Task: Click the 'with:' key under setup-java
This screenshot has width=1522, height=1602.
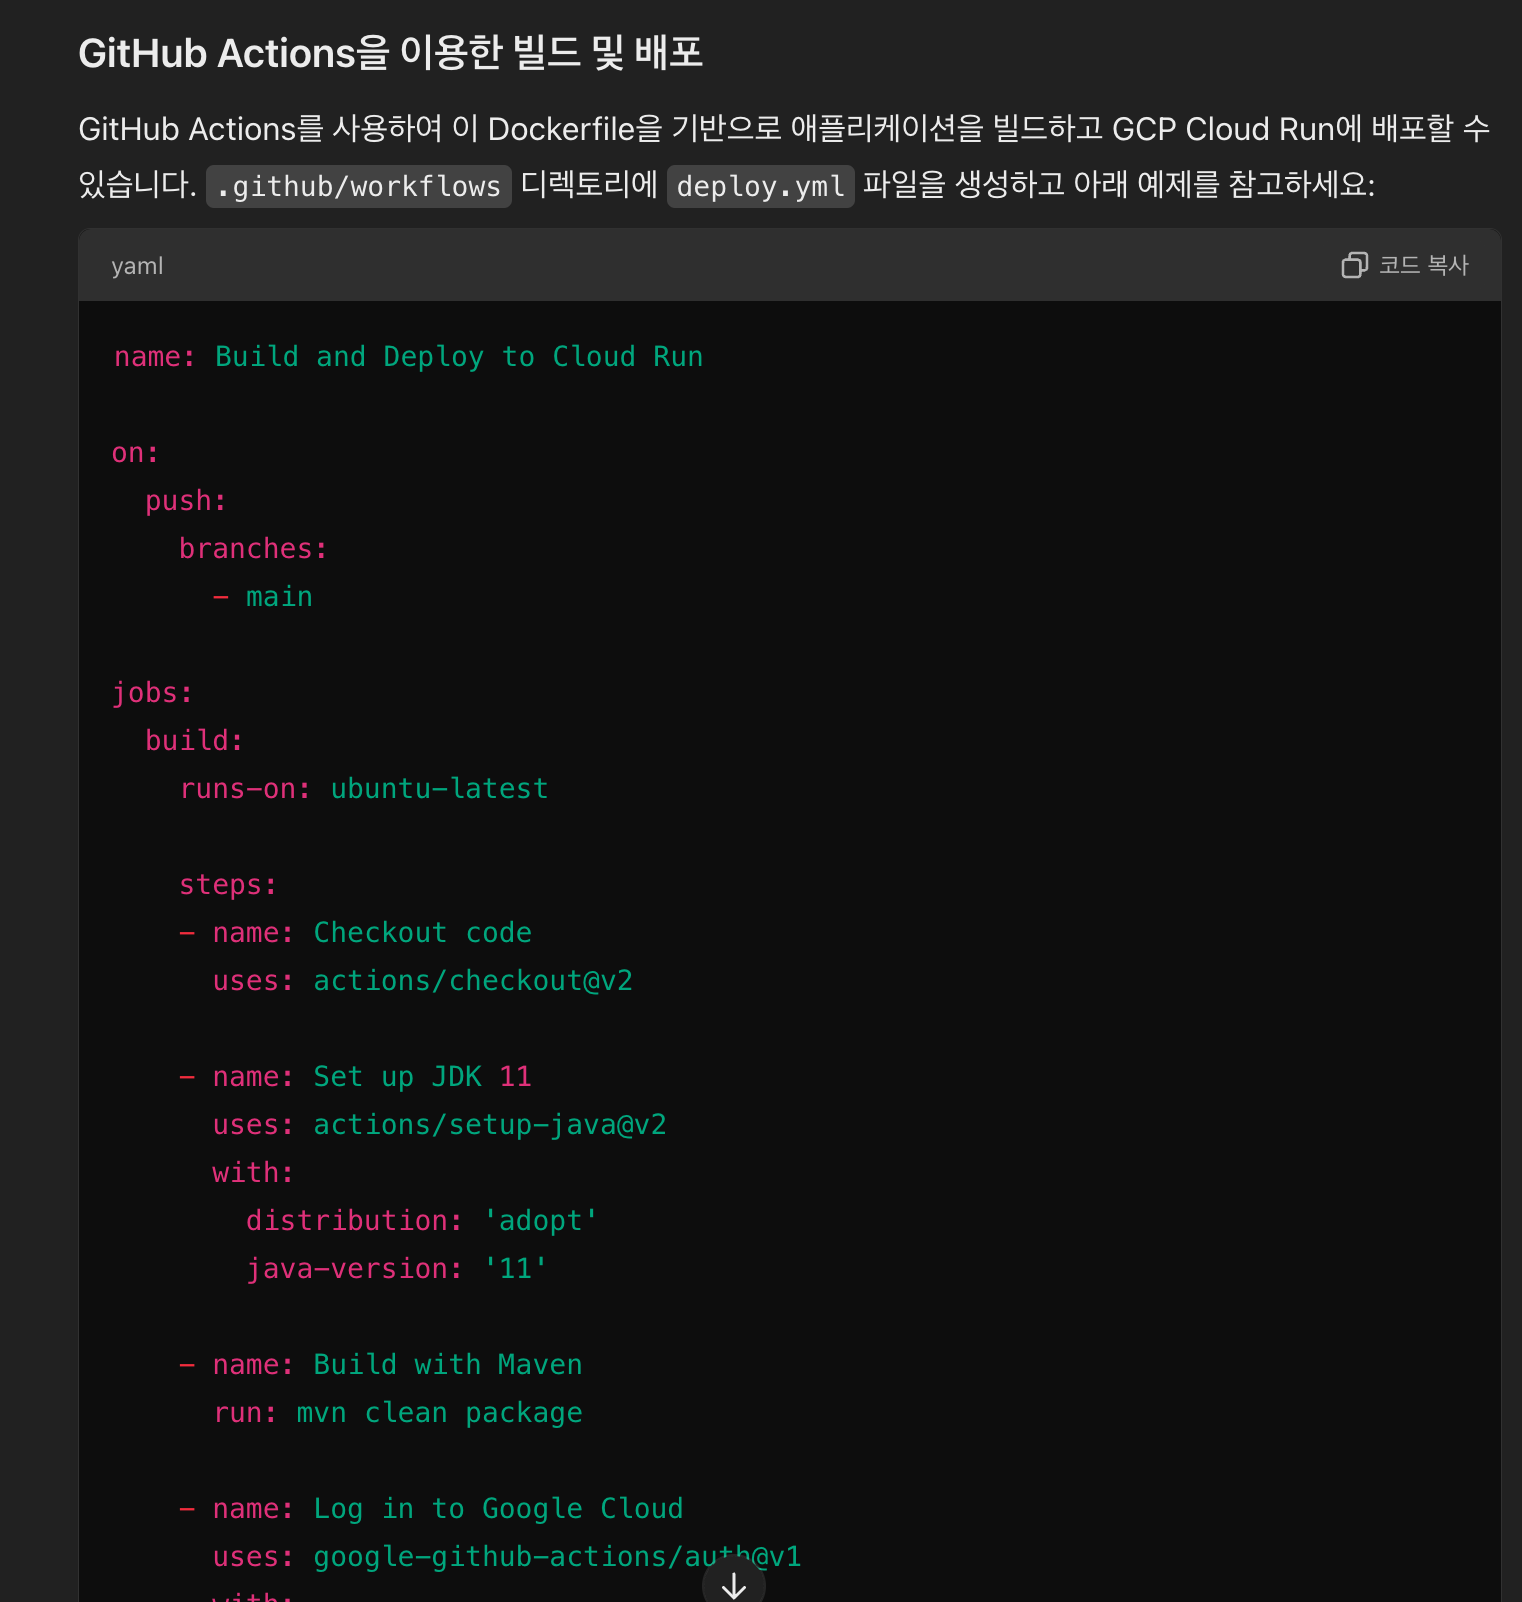Action: [253, 1173]
